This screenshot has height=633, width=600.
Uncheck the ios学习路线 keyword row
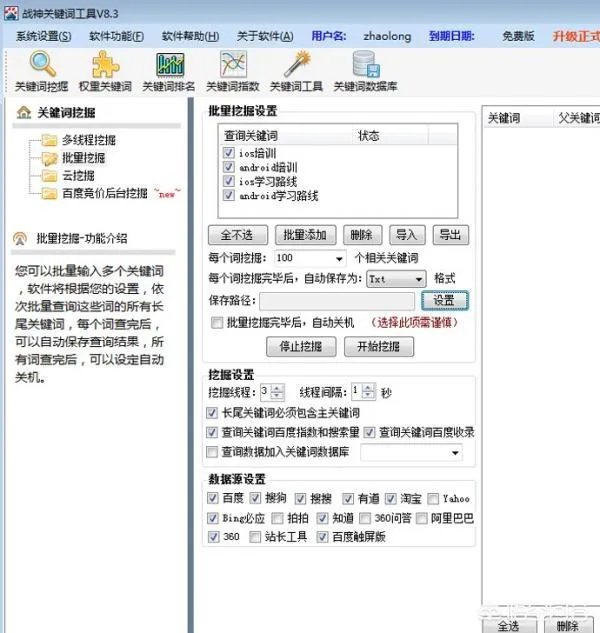pos(229,181)
